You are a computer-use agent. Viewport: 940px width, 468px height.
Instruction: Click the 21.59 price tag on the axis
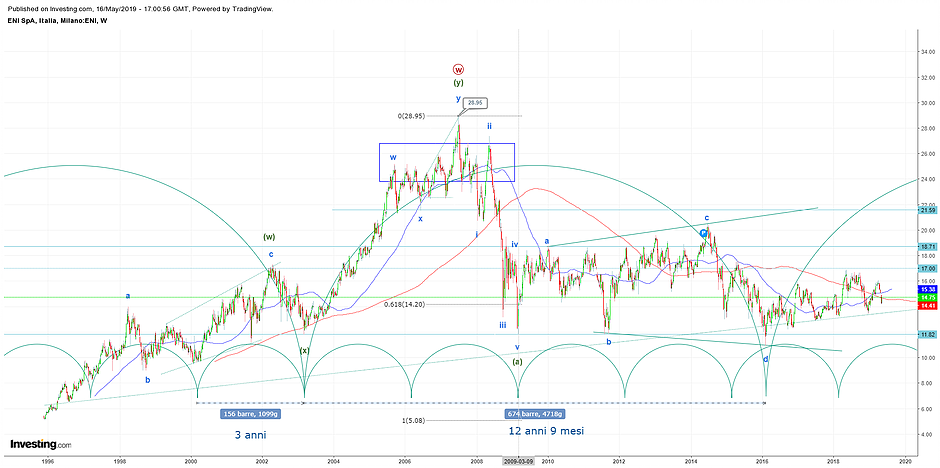[927, 210]
